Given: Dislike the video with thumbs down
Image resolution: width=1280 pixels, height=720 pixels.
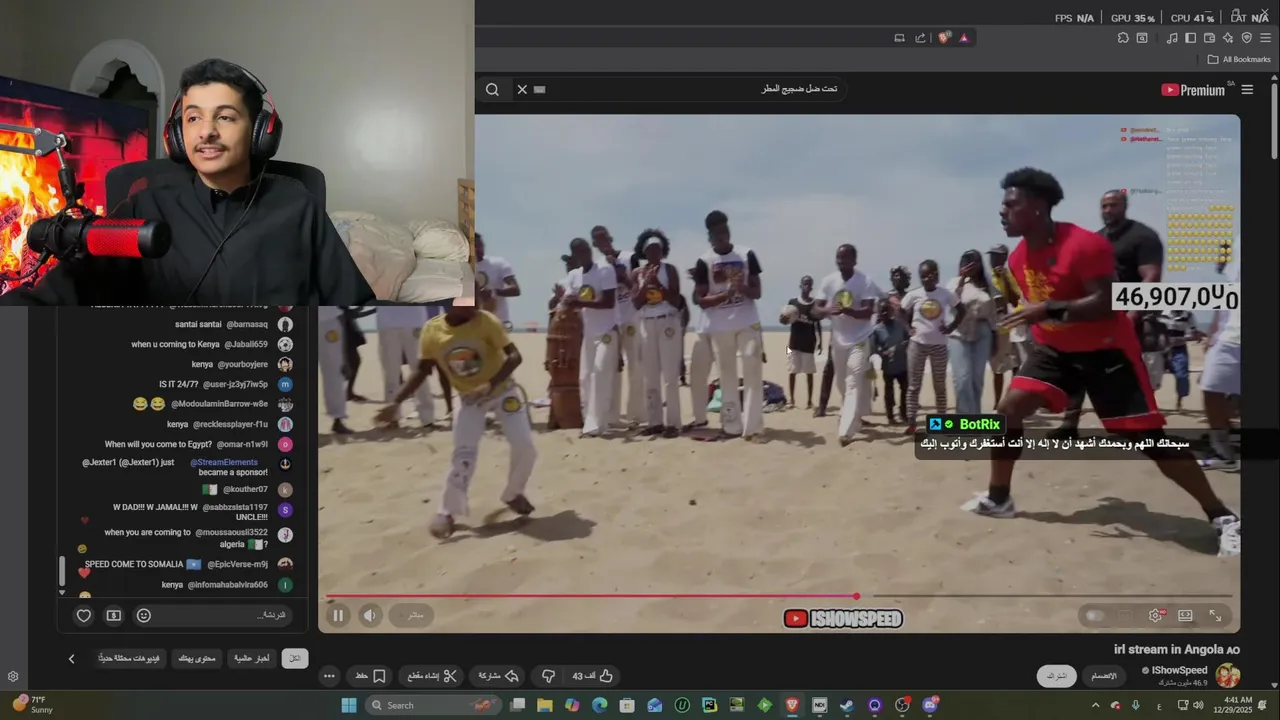Looking at the screenshot, I should pyautogui.click(x=548, y=676).
